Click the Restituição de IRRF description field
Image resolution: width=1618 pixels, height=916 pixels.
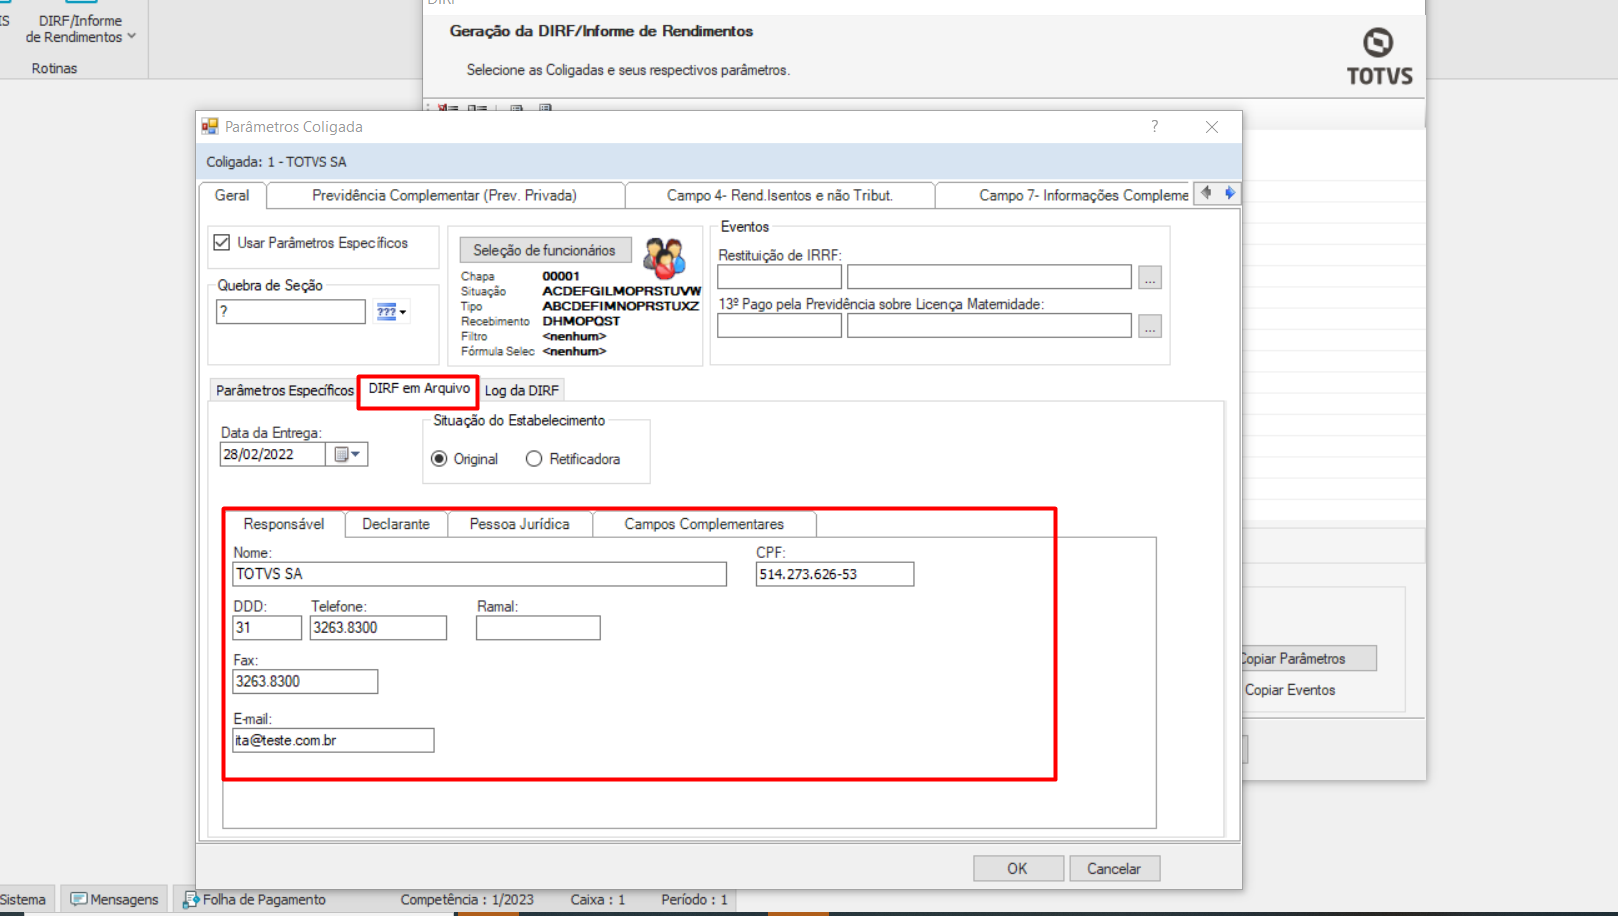point(989,277)
